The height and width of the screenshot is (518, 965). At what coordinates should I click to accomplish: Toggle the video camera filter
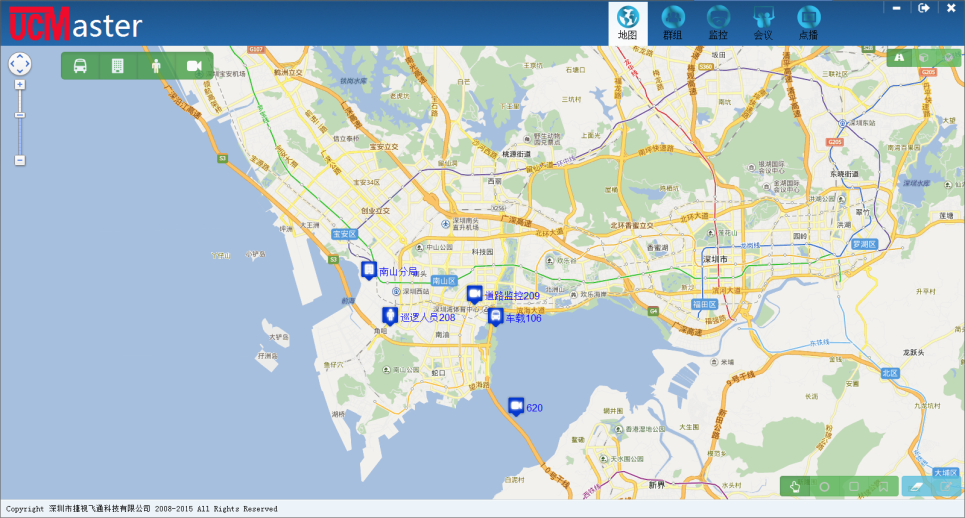coord(194,66)
